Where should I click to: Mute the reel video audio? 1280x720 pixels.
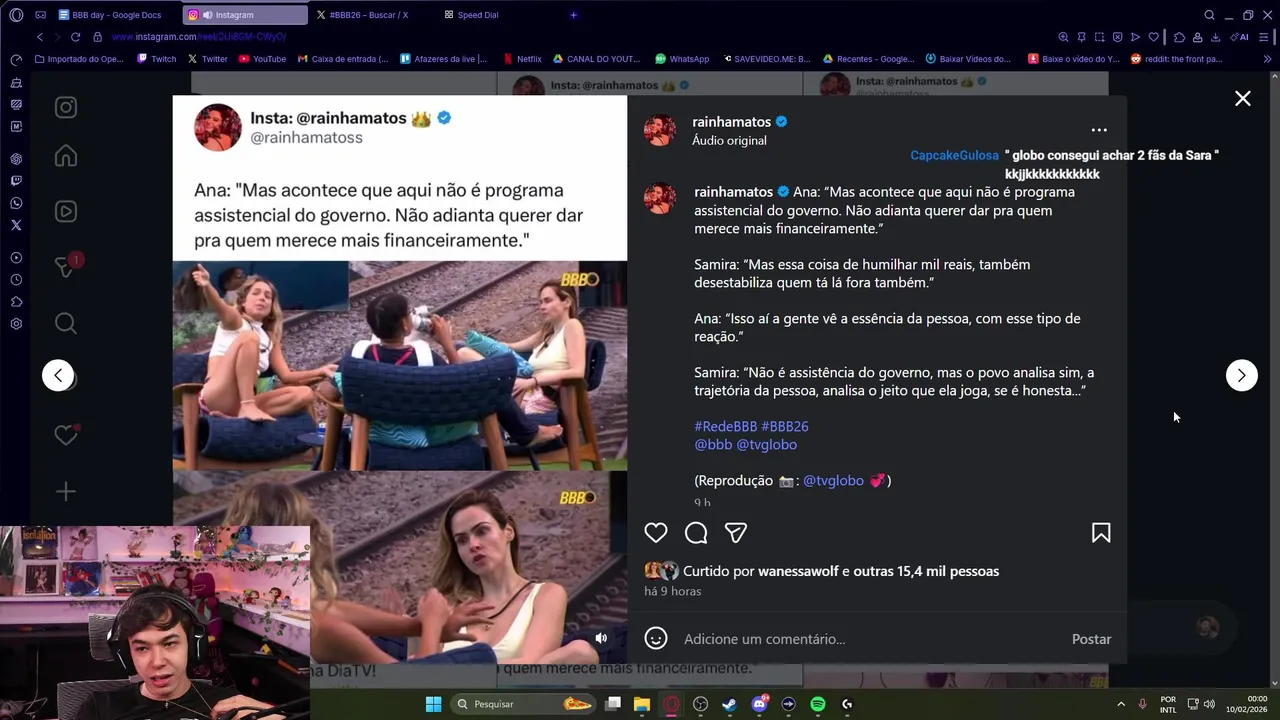[601, 638]
